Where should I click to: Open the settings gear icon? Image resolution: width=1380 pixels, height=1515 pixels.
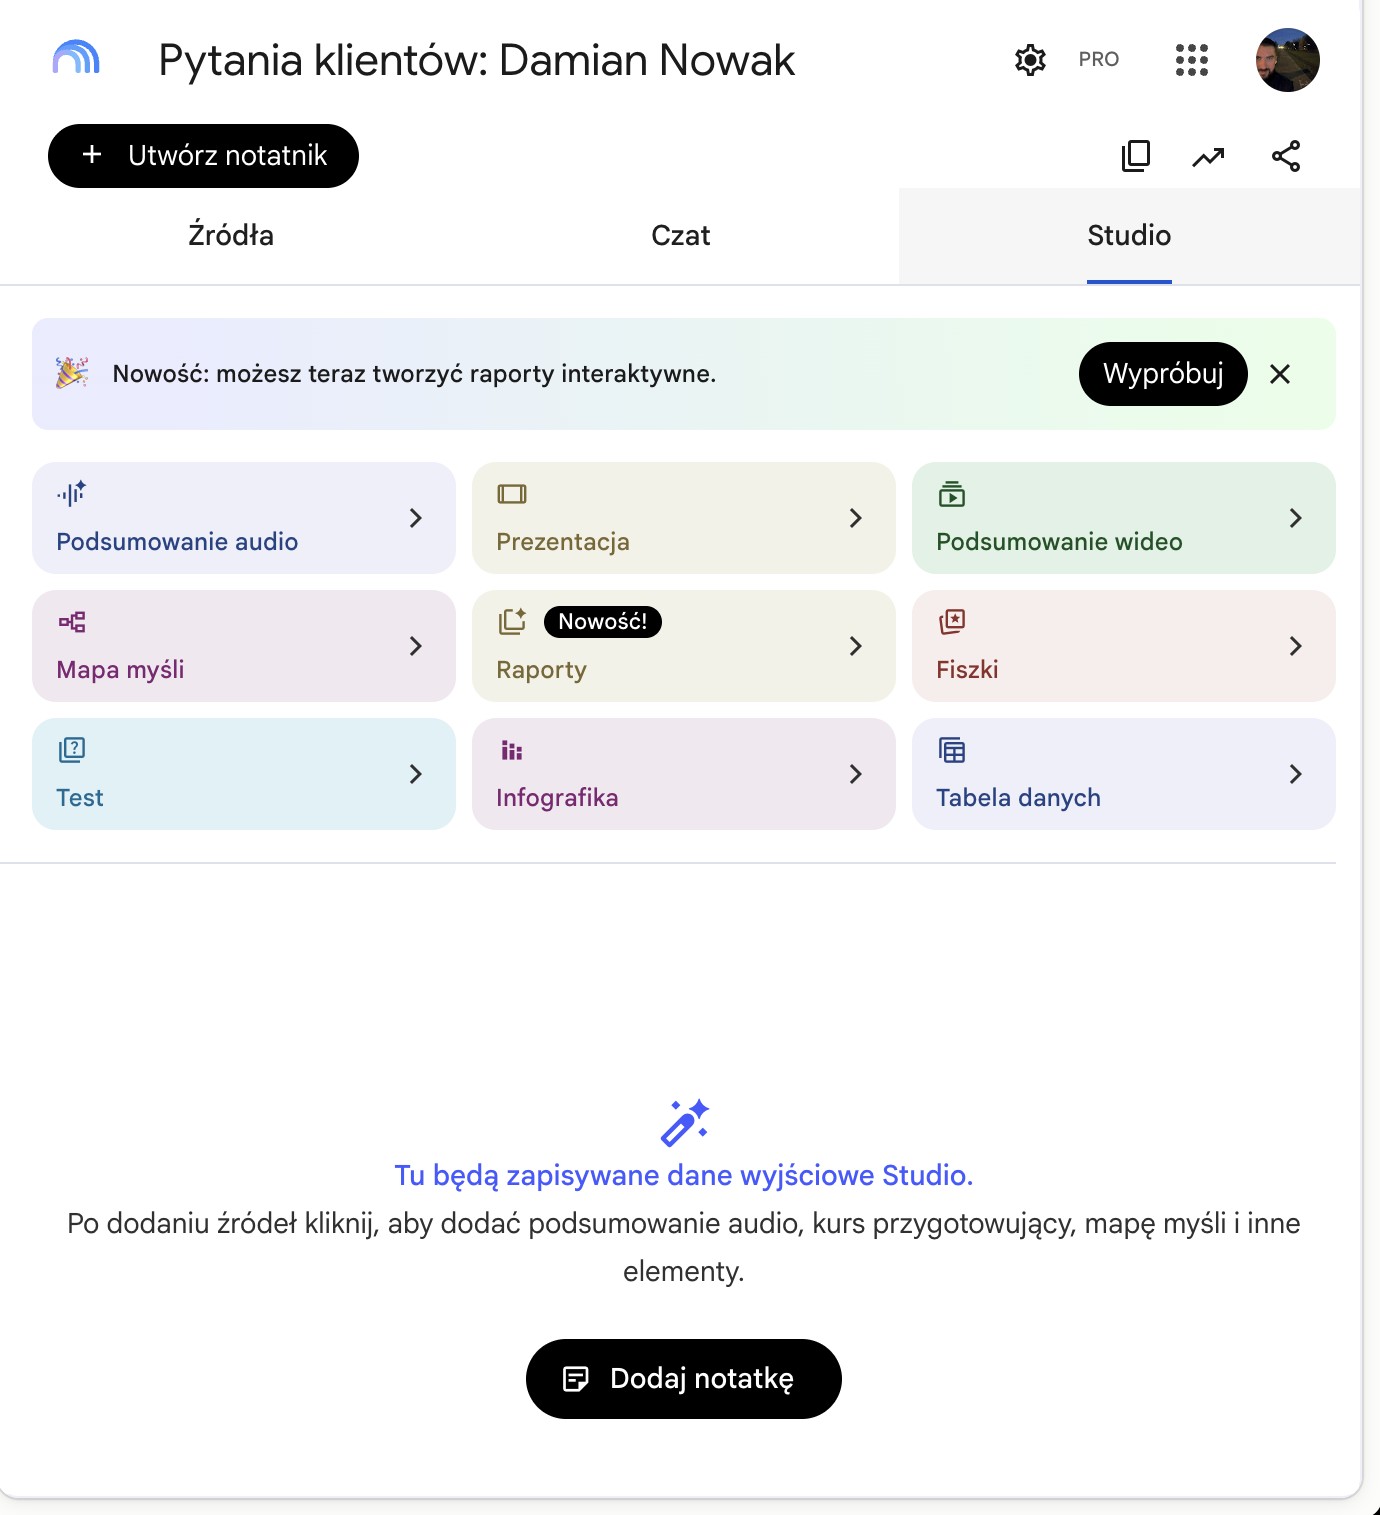coord(1030,60)
